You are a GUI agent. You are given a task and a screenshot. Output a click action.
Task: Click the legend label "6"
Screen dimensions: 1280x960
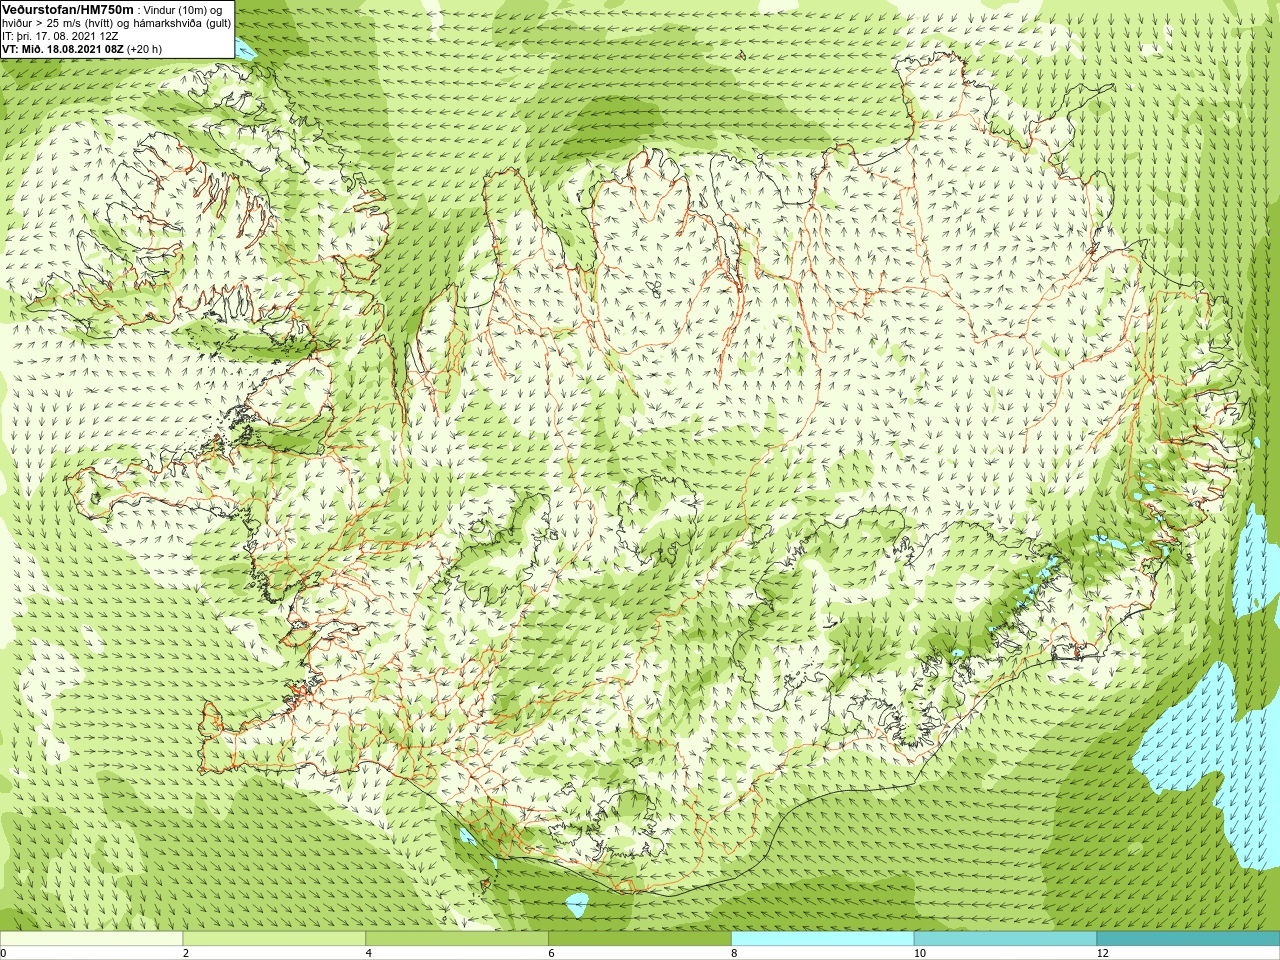point(552,953)
